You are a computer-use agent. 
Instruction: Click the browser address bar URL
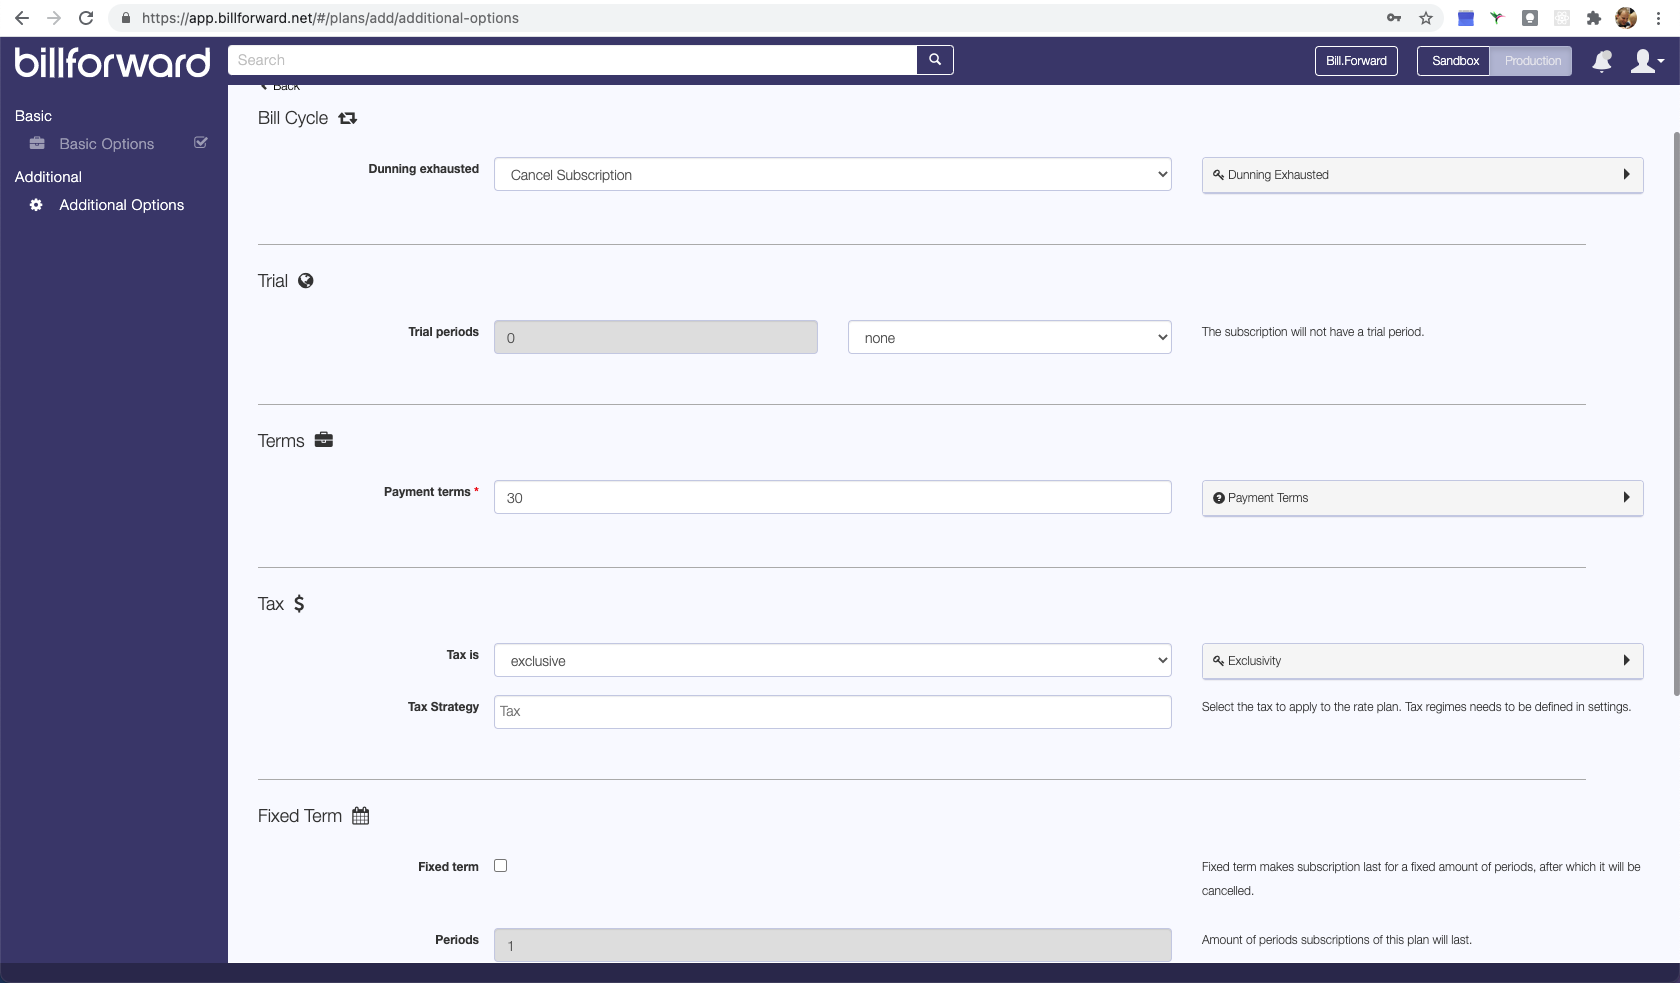[330, 18]
